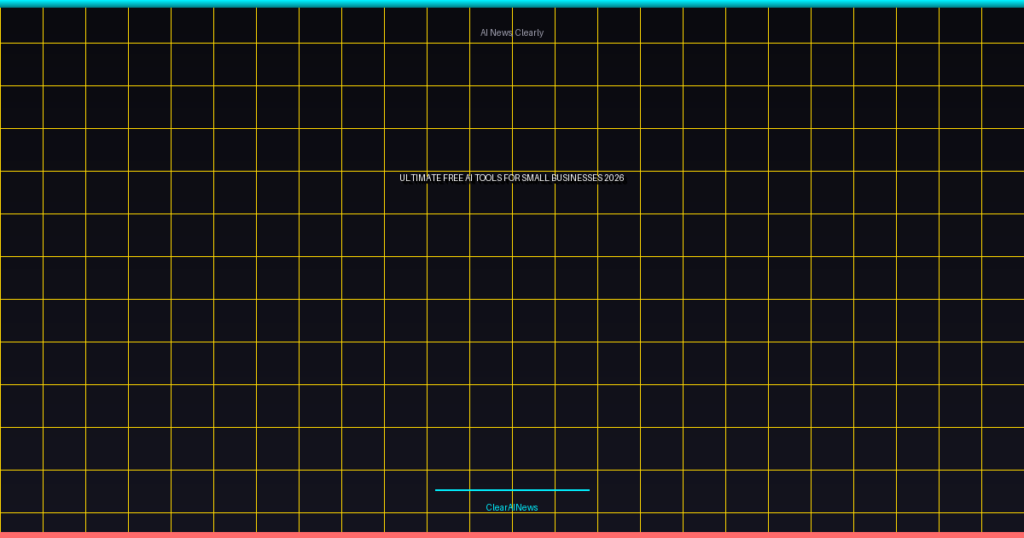Click the "AI News Clearly" header text
This screenshot has width=1024, height=538.
point(512,33)
